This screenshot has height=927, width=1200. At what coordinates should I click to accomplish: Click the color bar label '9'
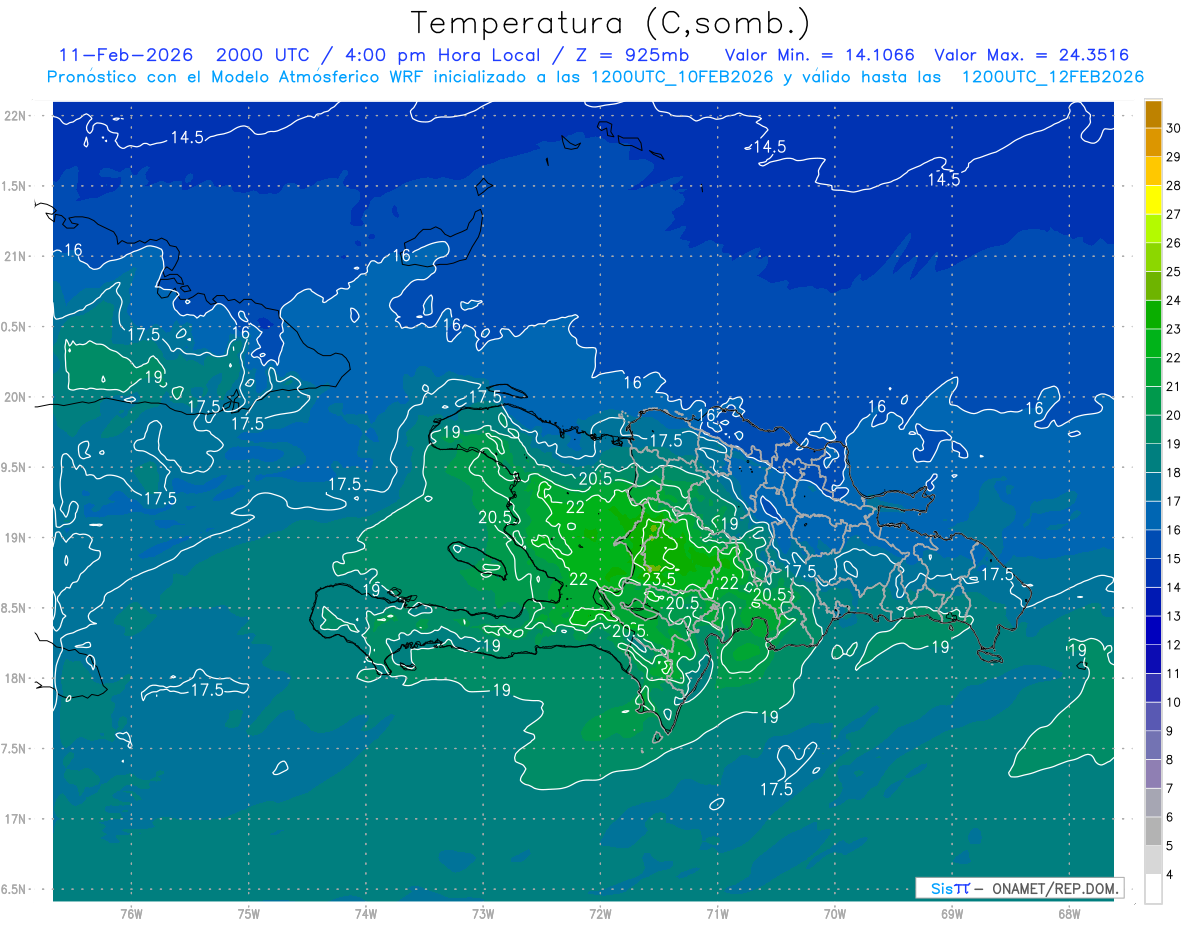point(1171,731)
